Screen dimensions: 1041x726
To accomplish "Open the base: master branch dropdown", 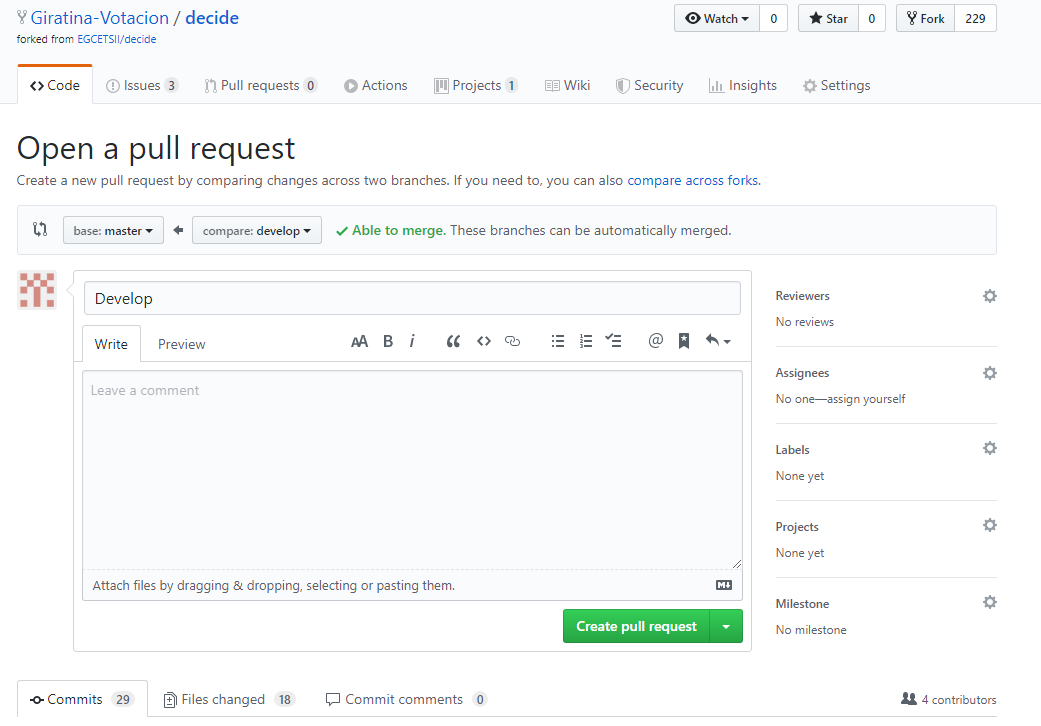I will 114,230.
